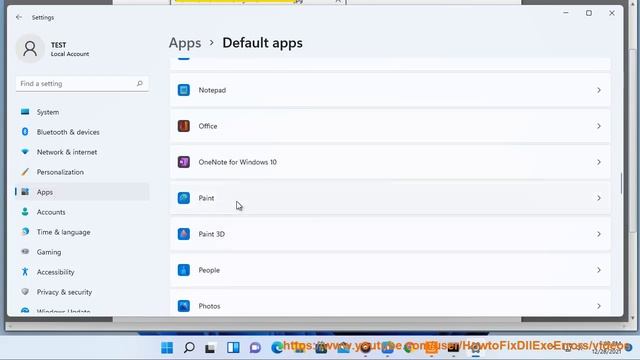Click the Find a setting search box
Image resolution: width=640 pixels, height=360 pixels.
(x=82, y=84)
